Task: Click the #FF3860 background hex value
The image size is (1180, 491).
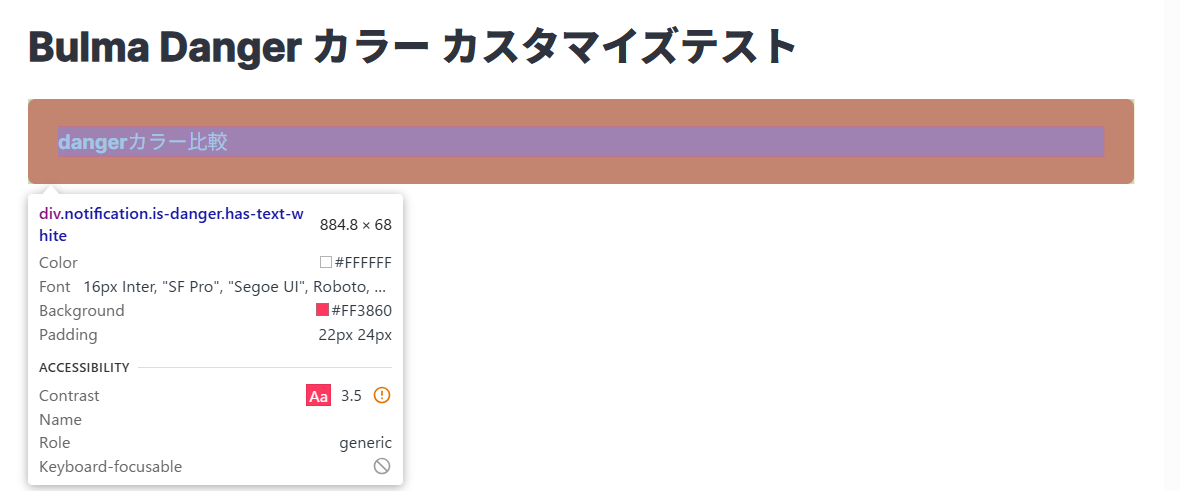Action: [361, 311]
